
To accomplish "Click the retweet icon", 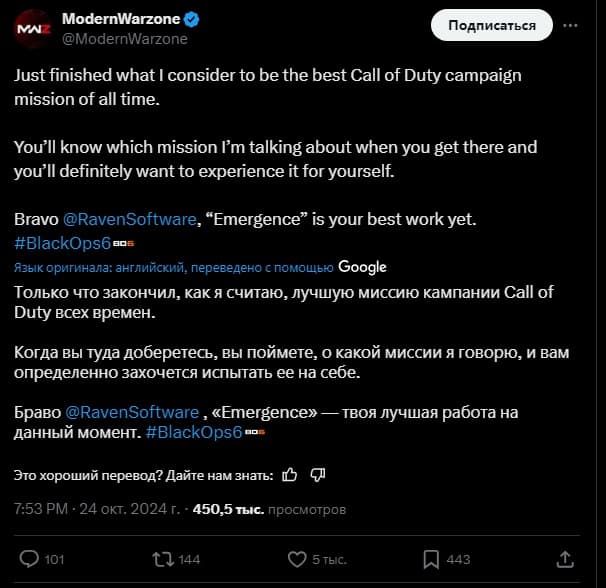I will coord(161,559).
